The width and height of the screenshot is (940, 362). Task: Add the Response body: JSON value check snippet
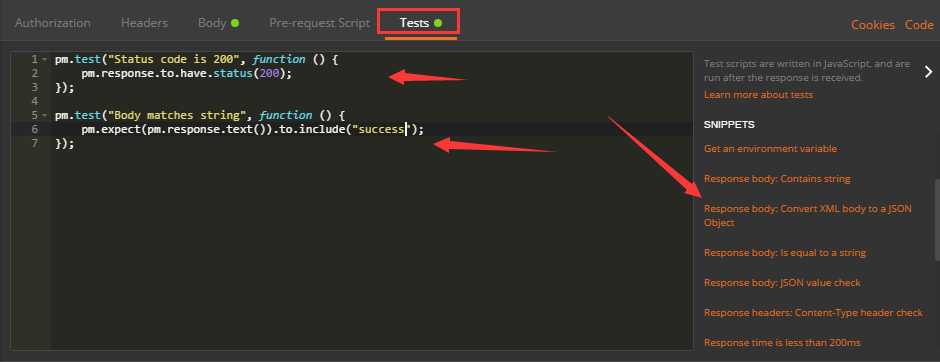coord(782,283)
